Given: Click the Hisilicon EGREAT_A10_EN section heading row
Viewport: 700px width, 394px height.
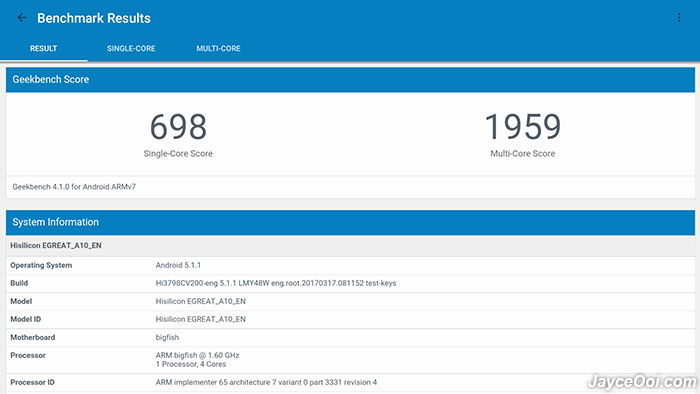Looking at the screenshot, I should tap(350, 245).
